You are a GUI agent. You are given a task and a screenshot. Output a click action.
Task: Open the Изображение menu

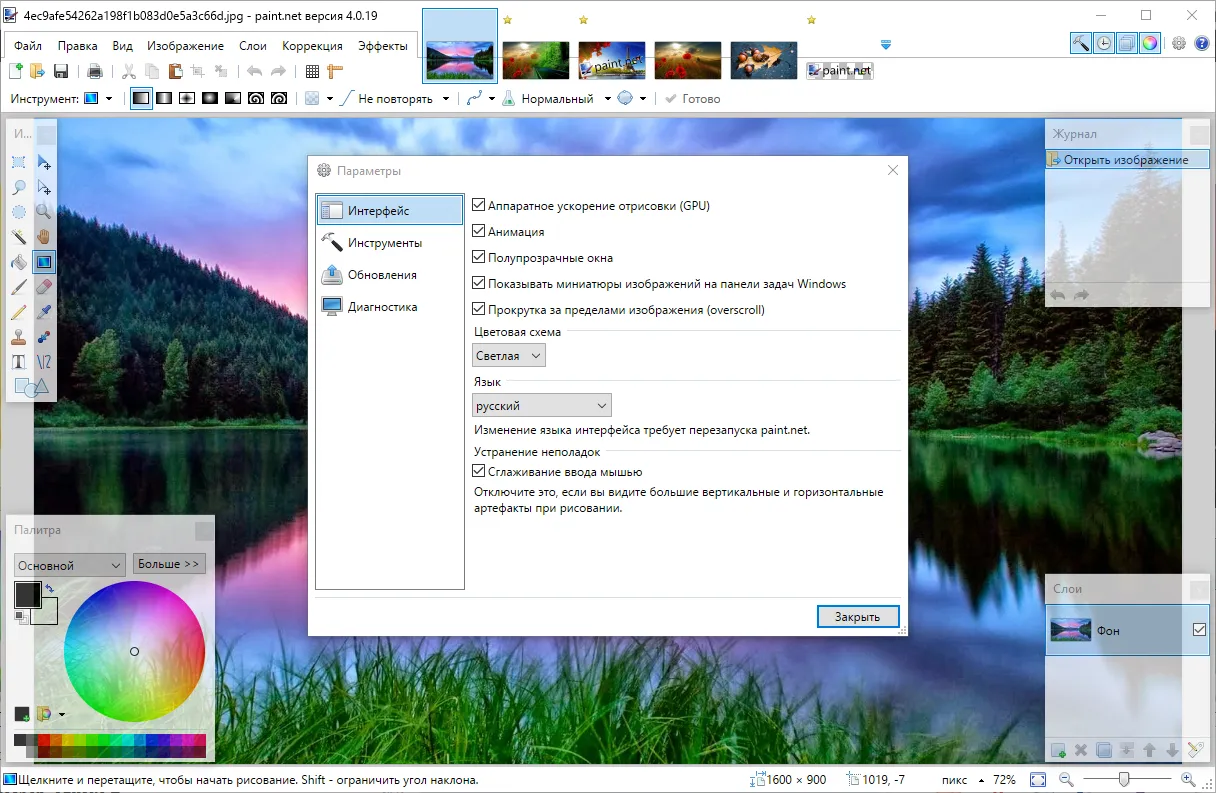coord(185,46)
